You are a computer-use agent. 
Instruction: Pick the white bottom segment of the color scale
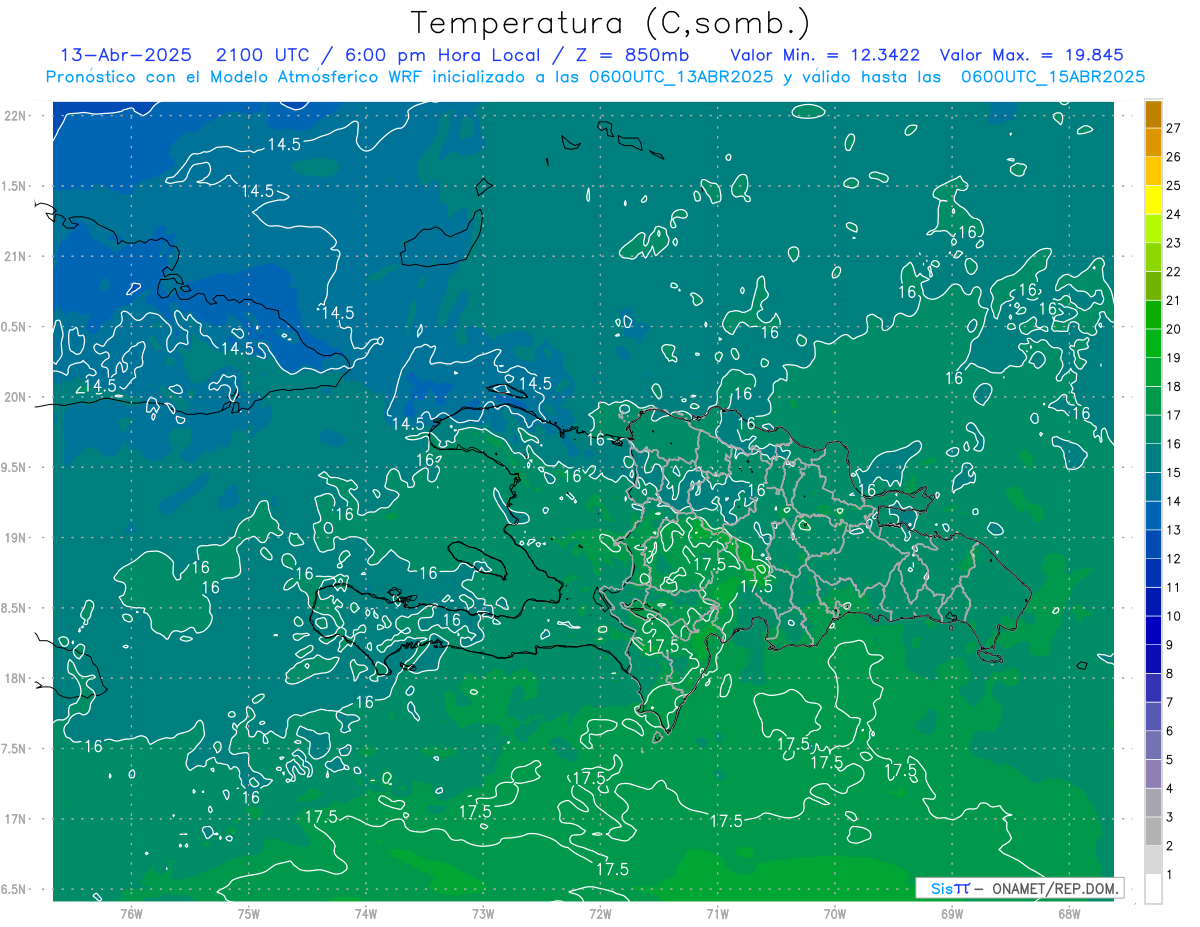(x=1153, y=889)
